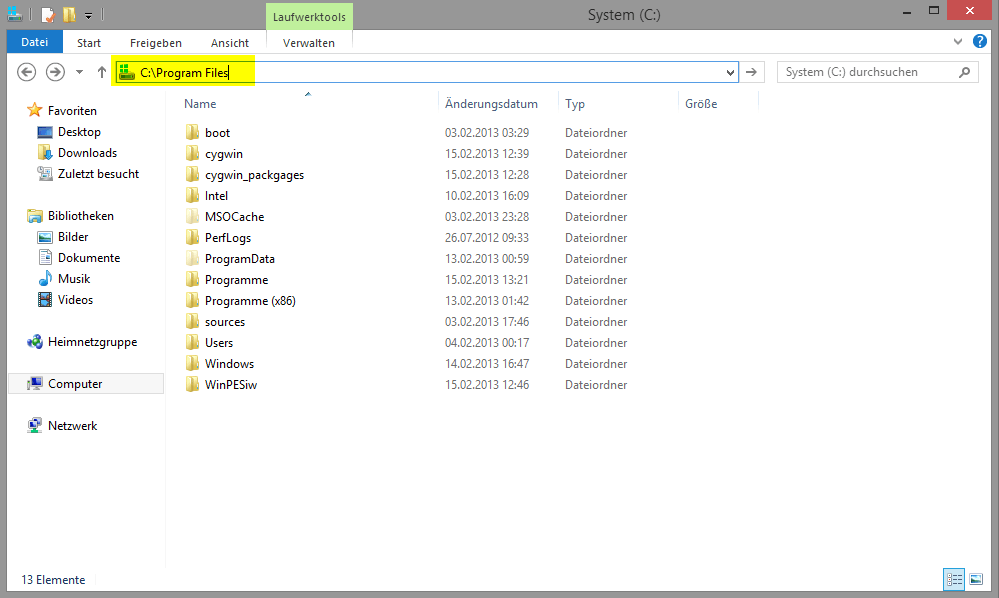Open the recent locations dropdown beside the forward button

pyautogui.click(x=78, y=72)
